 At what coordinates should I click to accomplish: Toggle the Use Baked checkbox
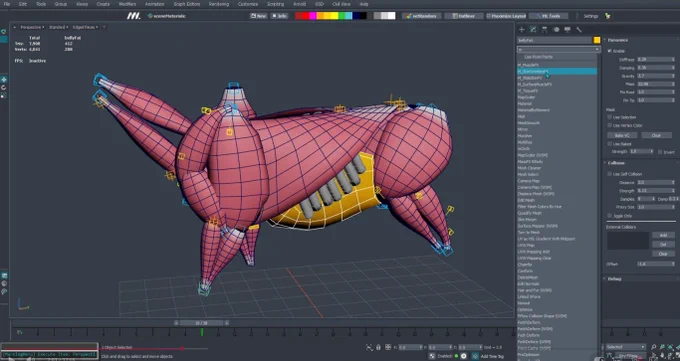[609, 144]
